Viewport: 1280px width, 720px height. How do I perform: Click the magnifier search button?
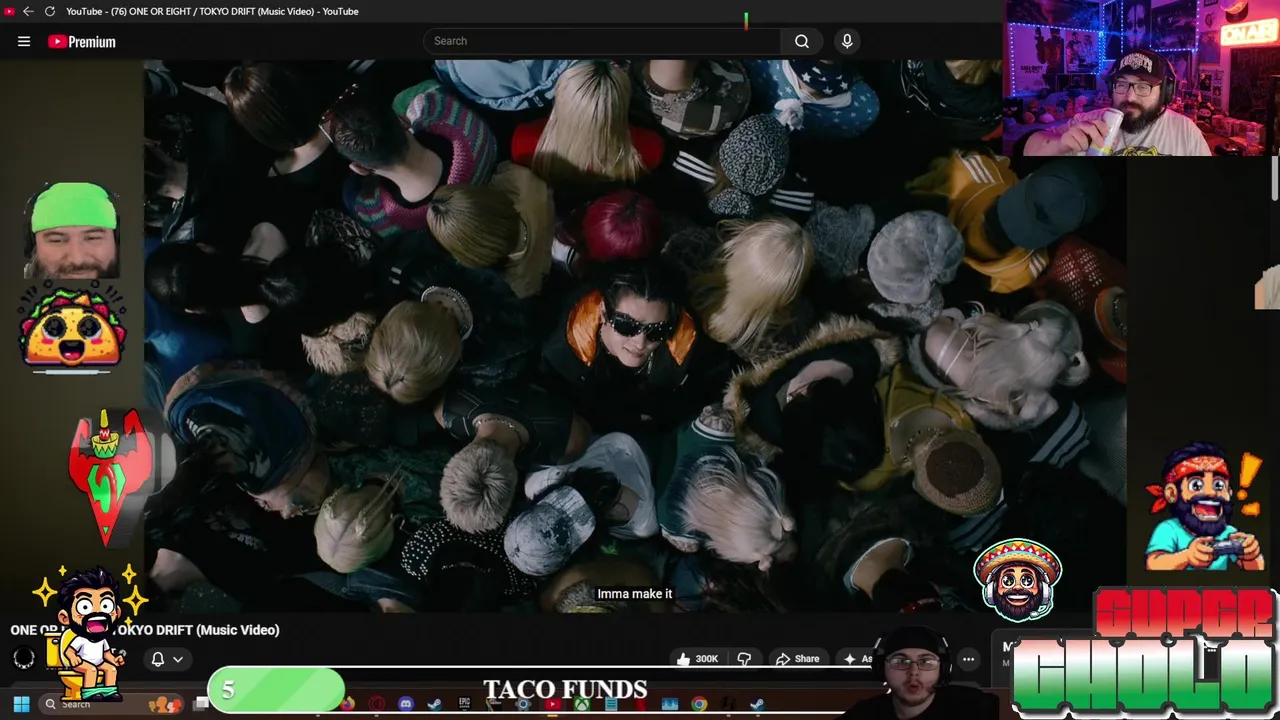pos(802,41)
